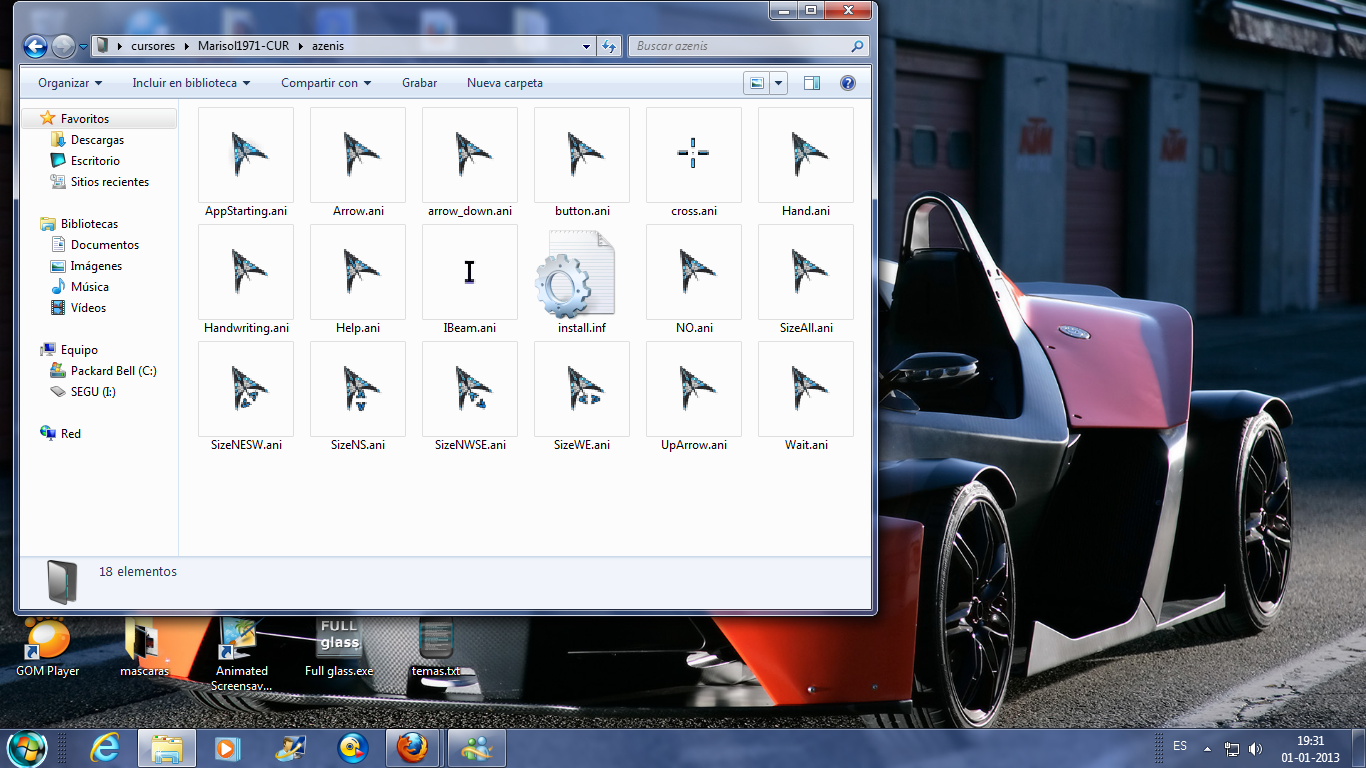Viewport: 1366px width, 768px height.
Task: Click the Buscar azenis search field
Action: [x=750, y=46]
